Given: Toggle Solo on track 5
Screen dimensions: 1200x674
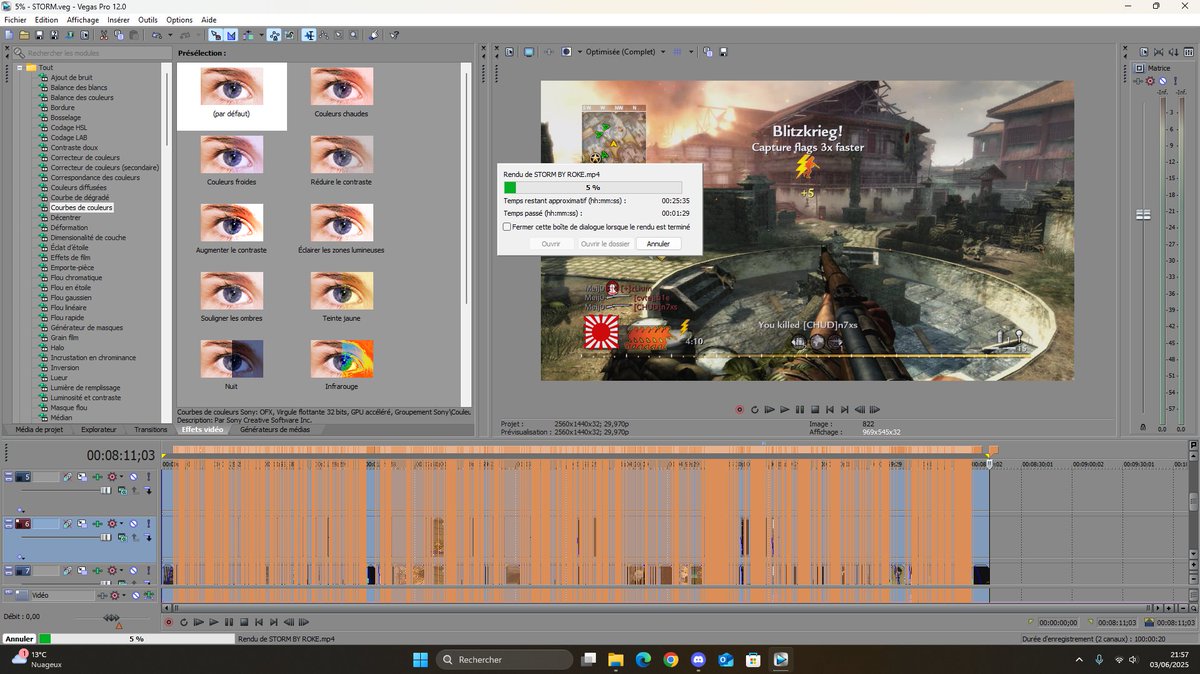Looking at the screenshot, I should 149,476.
